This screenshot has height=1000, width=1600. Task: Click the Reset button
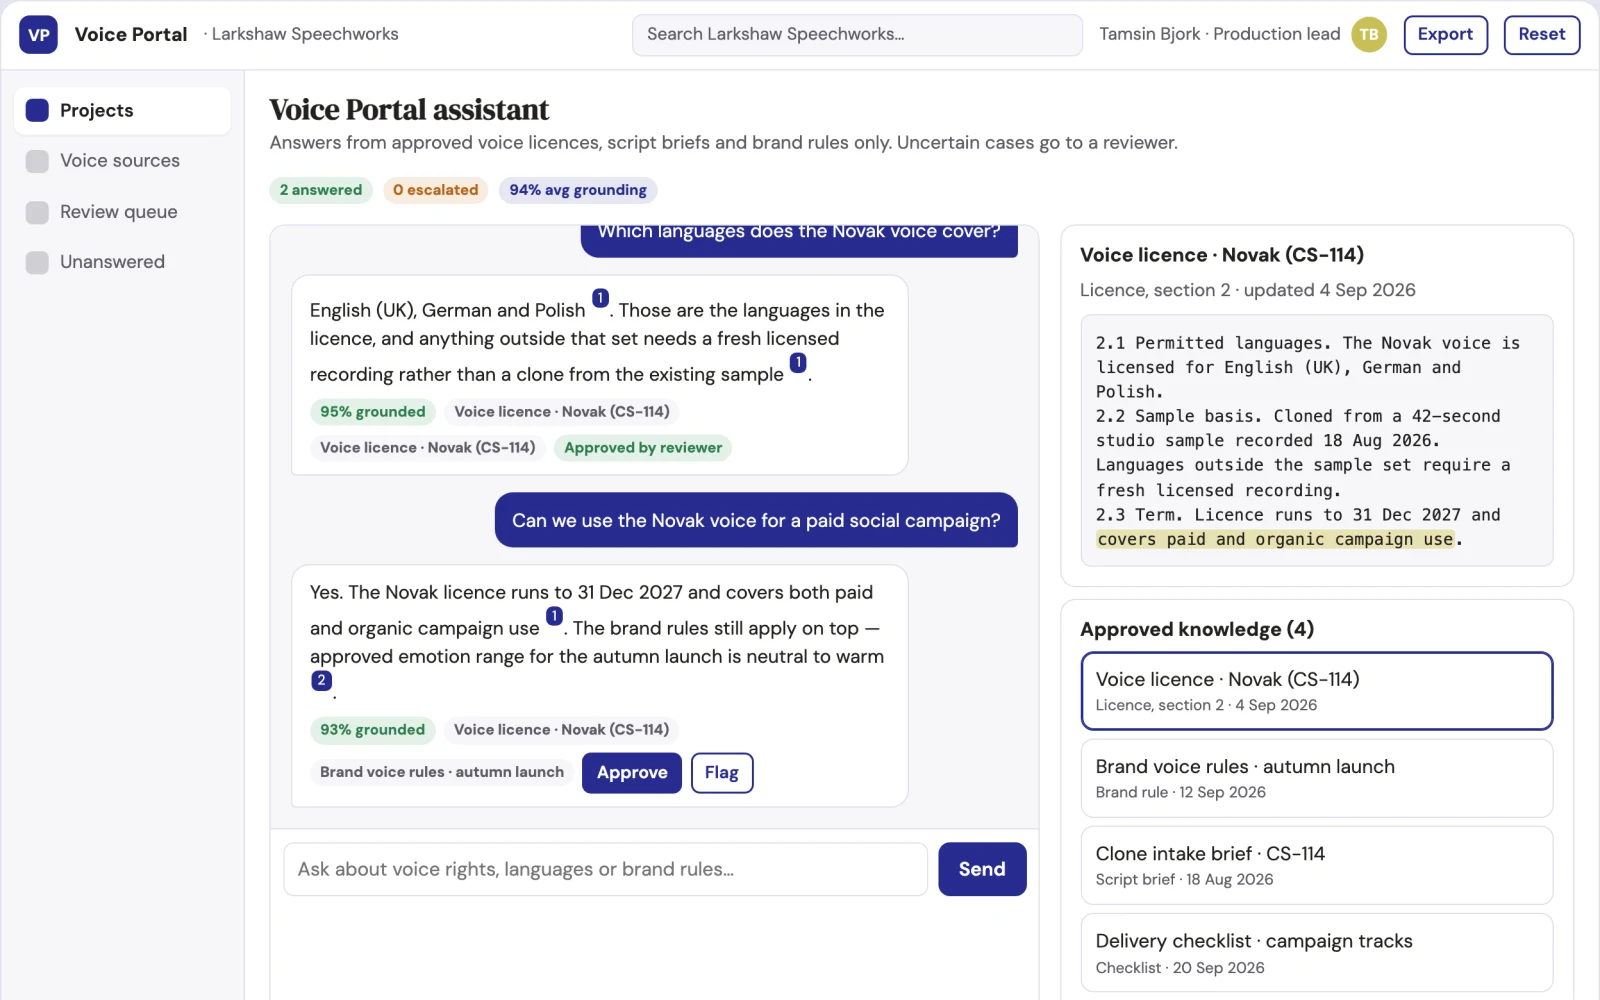pyautogui.click(x=1541, y=35)
